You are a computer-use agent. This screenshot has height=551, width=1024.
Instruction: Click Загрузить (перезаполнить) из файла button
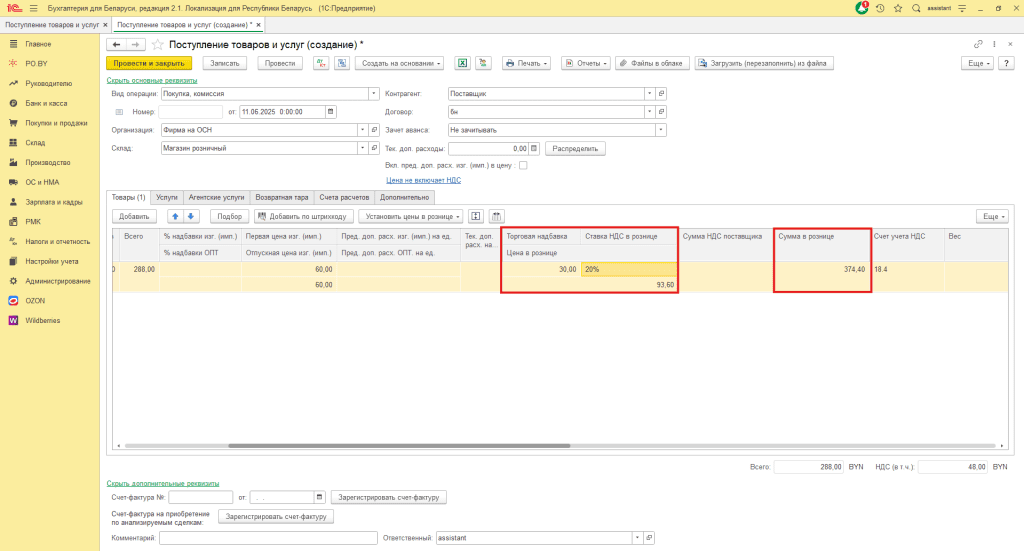764,63
